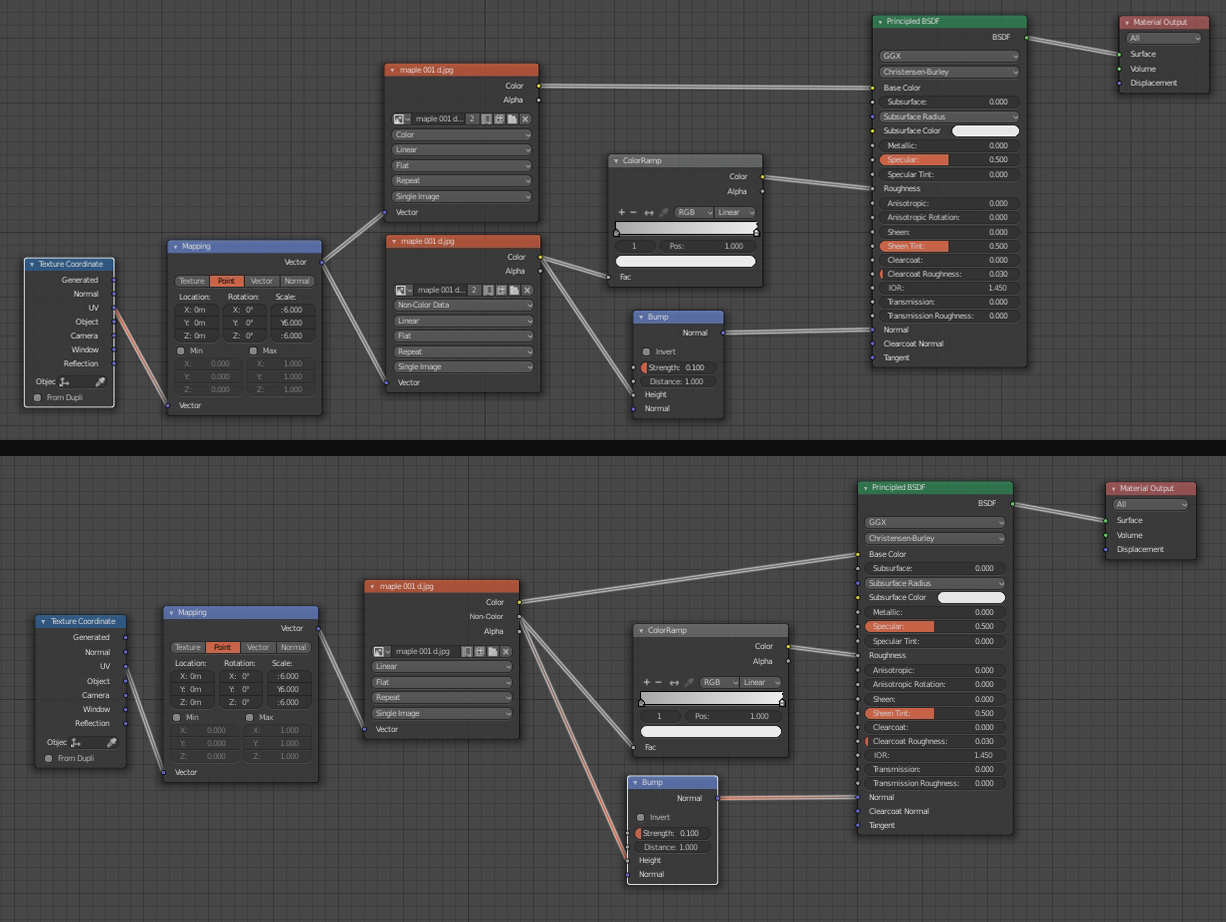Image resolution: width=1226 pixels, height=922 pixels.
Task: Select Normal type in upper Mapping node
Action: [x=297, y=281]
